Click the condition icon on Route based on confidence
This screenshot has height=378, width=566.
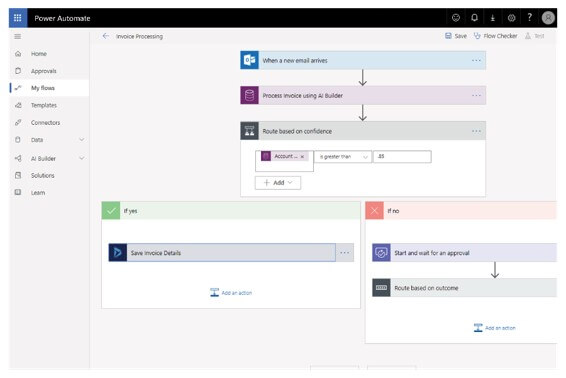point(249,131)
